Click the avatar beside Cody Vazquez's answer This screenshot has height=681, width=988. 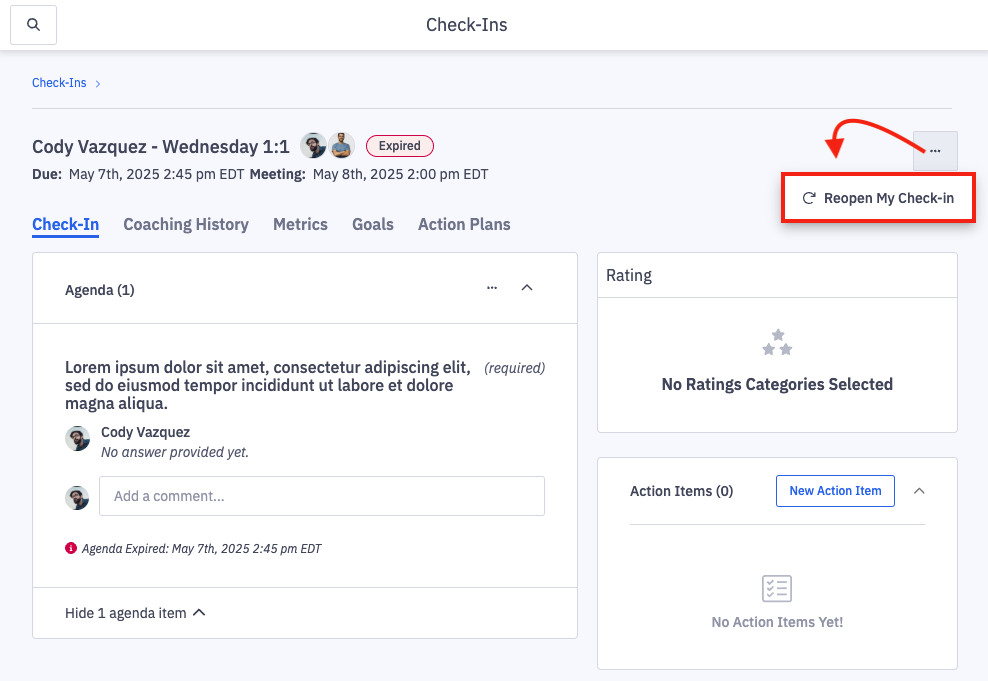coord(78,438)
